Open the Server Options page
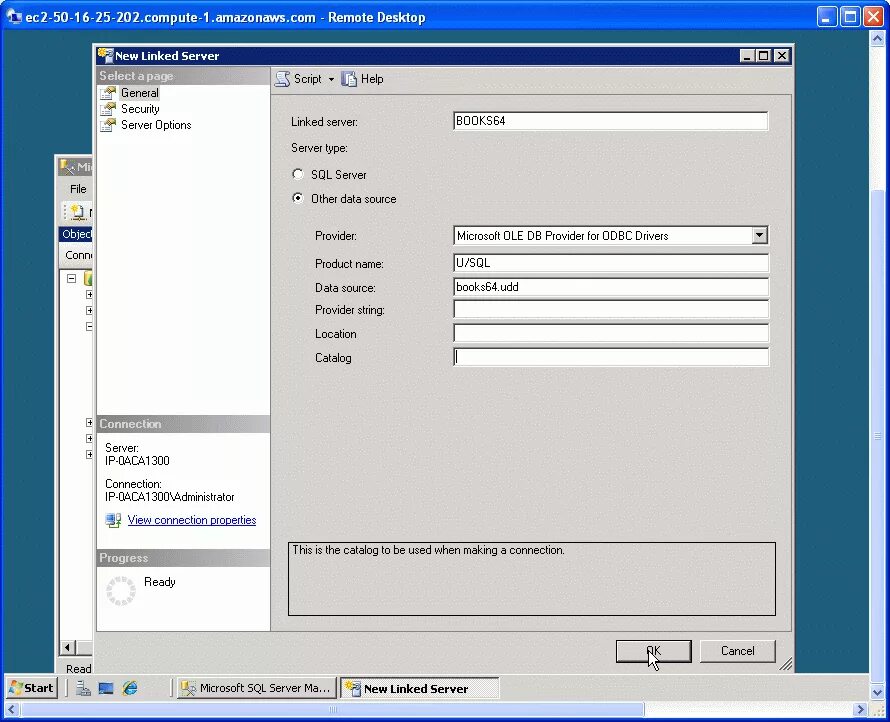890x722 pixels. (156, 125)
